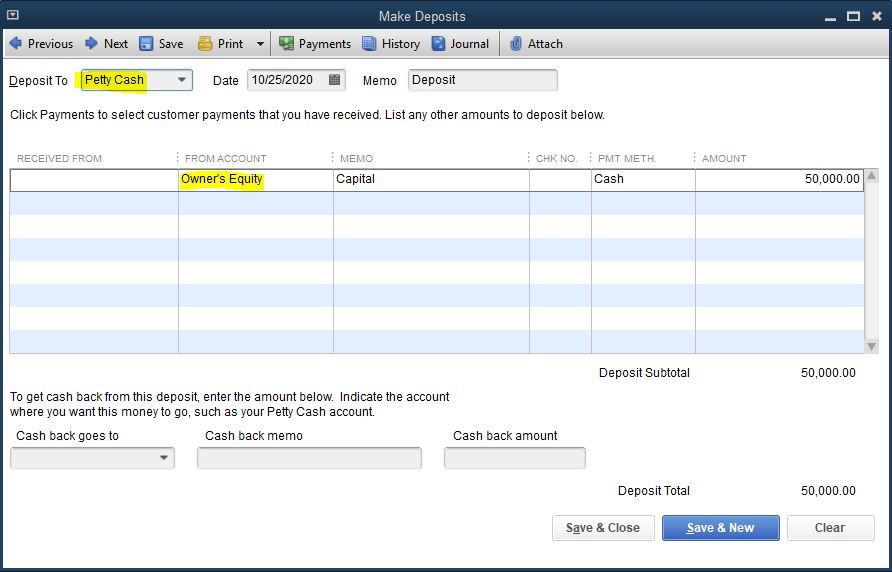This screenshot has height=572, width=892.
Task: View transaction History icon
Action: point(369,44)
